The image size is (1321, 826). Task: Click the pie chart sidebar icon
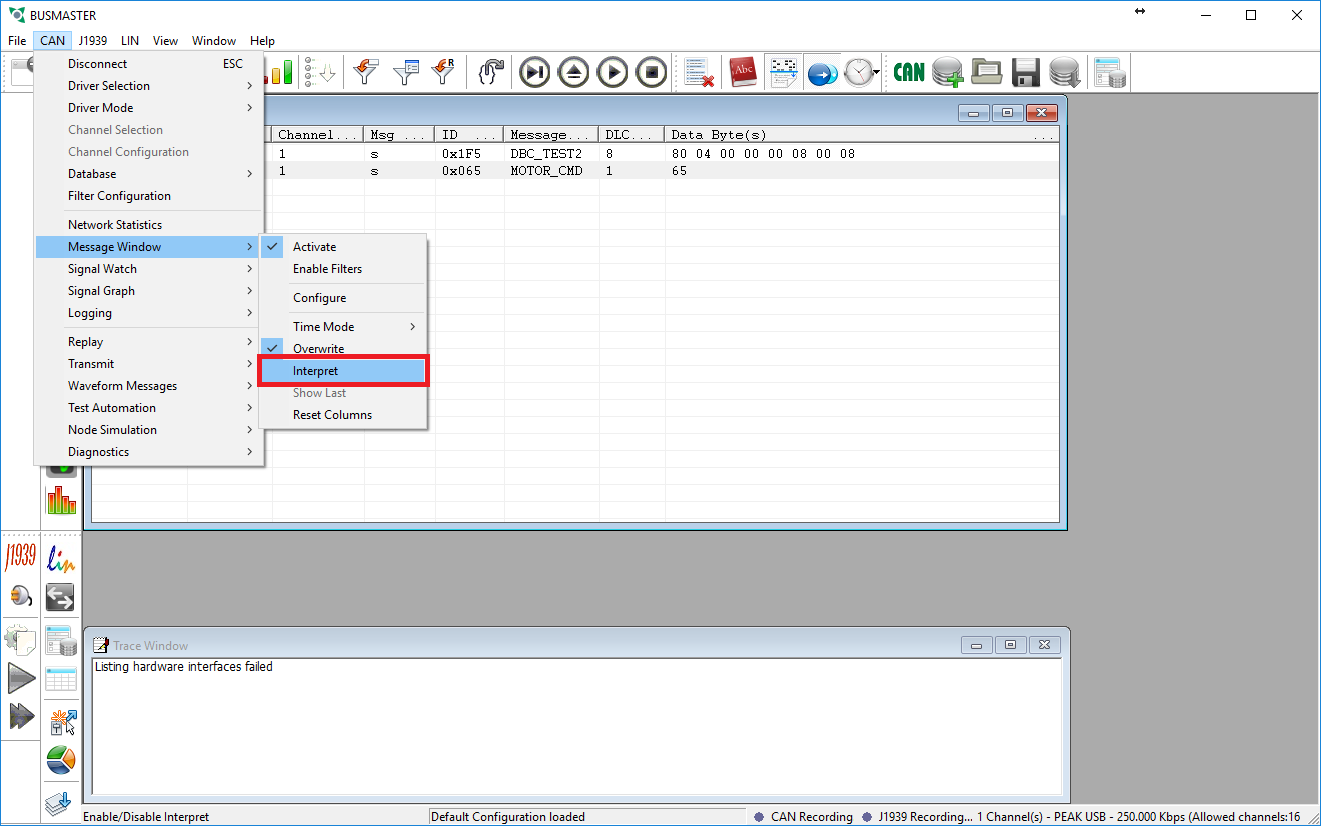point(61,760)
